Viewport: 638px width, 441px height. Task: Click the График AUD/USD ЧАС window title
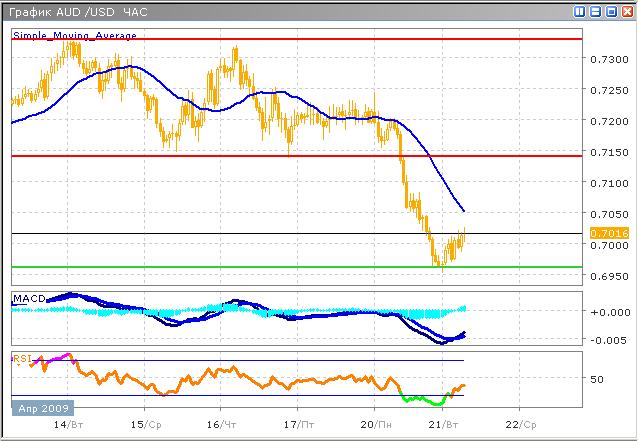75,11
